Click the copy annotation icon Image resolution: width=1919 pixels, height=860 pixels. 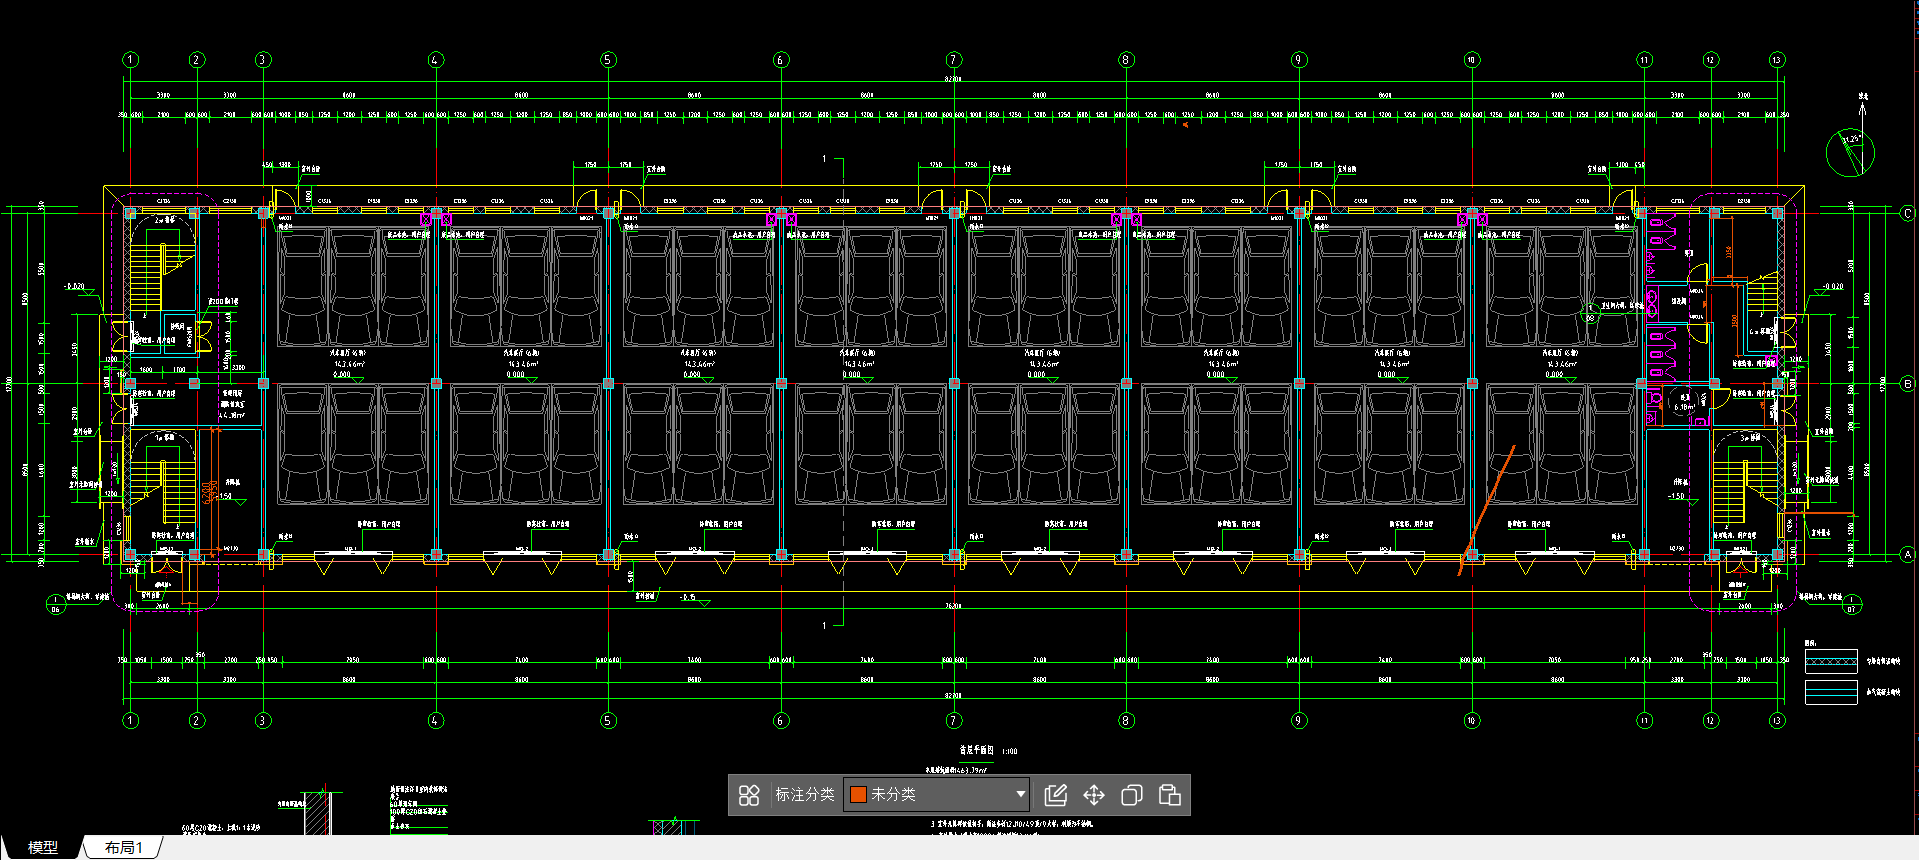(x=1132, y=795)
